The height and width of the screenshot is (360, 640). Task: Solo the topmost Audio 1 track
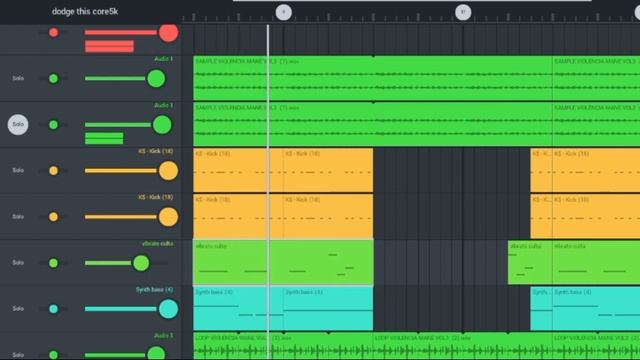click(18, 78)
